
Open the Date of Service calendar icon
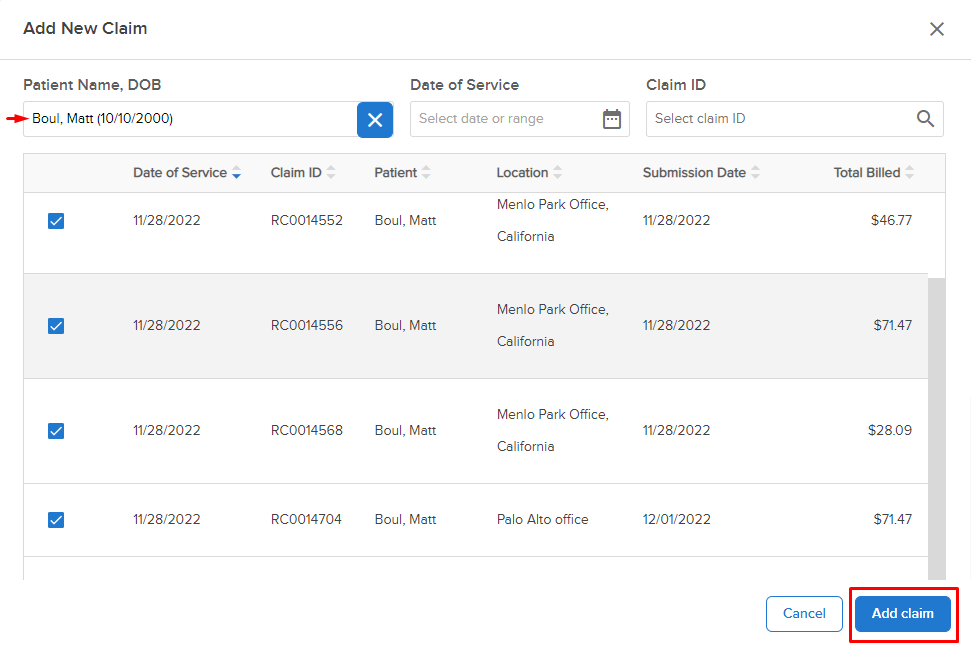[612, 119]
